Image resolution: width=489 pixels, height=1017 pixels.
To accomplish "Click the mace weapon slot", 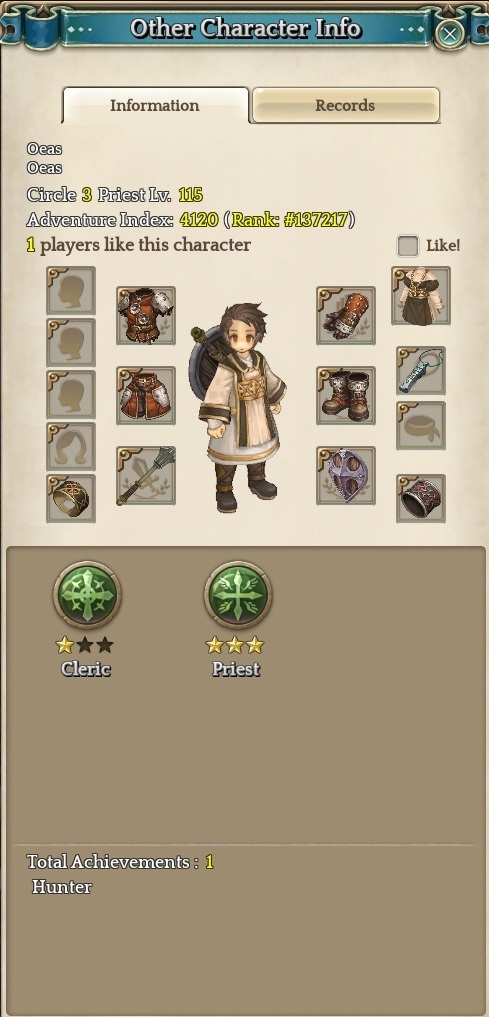I will tap(146, 475).
